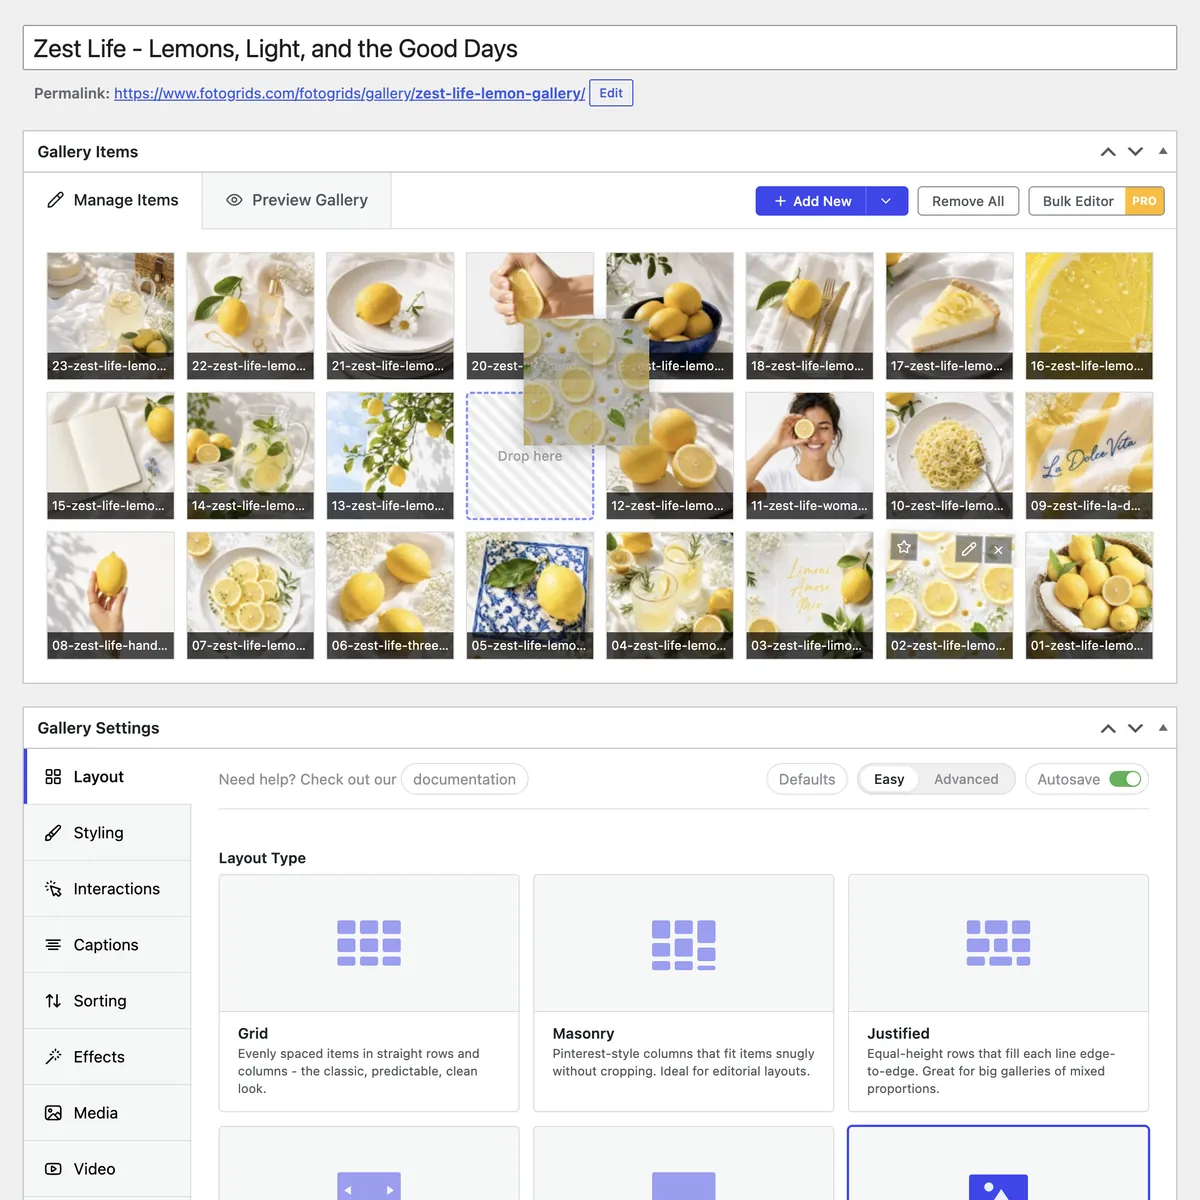Collapse the Gallery Settings panel triangle
Viewport: 1200px width, 1200px height.
1163,727
